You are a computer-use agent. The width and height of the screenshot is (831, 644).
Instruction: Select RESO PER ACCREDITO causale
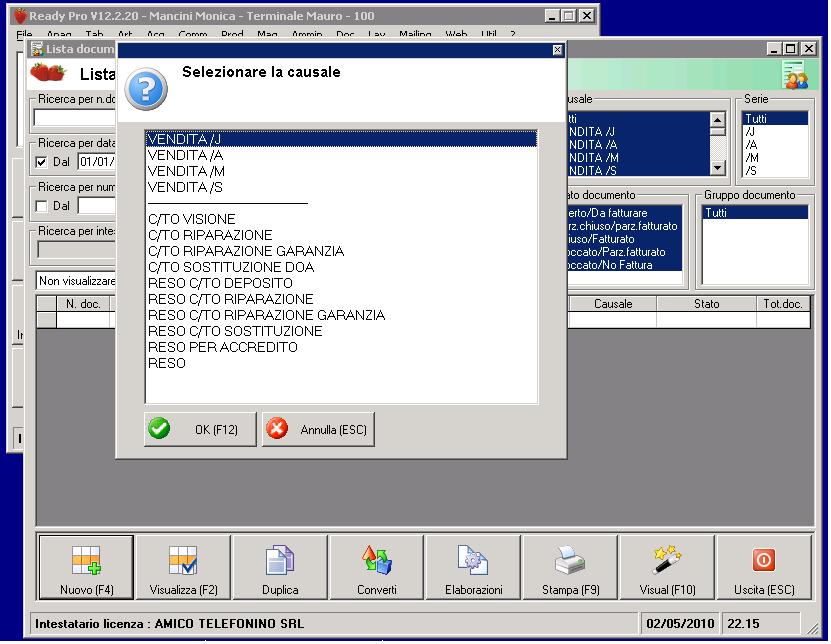tap(341, 347)
